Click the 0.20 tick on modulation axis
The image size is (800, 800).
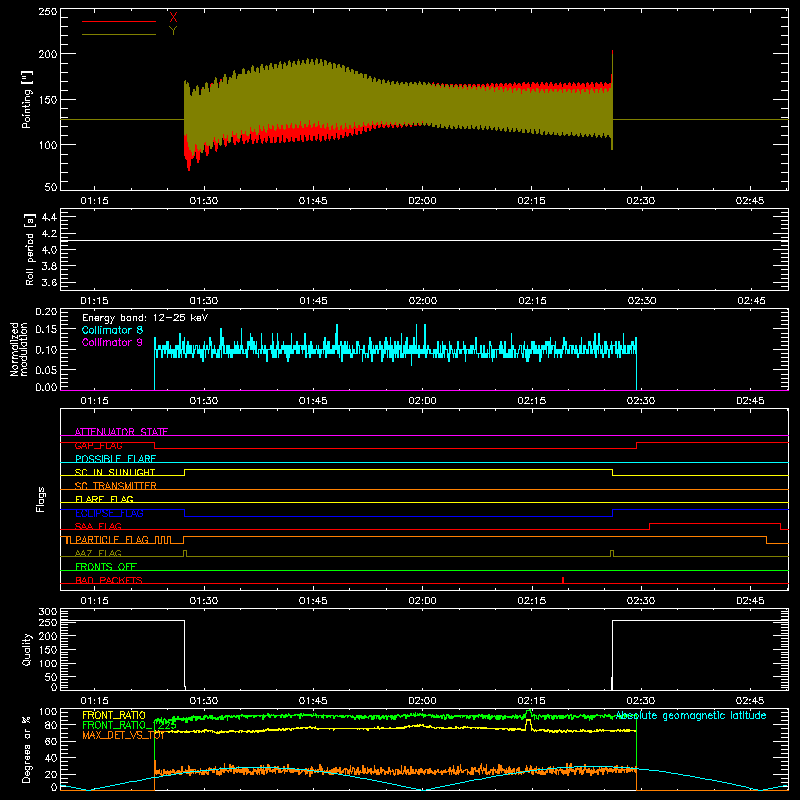click(46, 311)
